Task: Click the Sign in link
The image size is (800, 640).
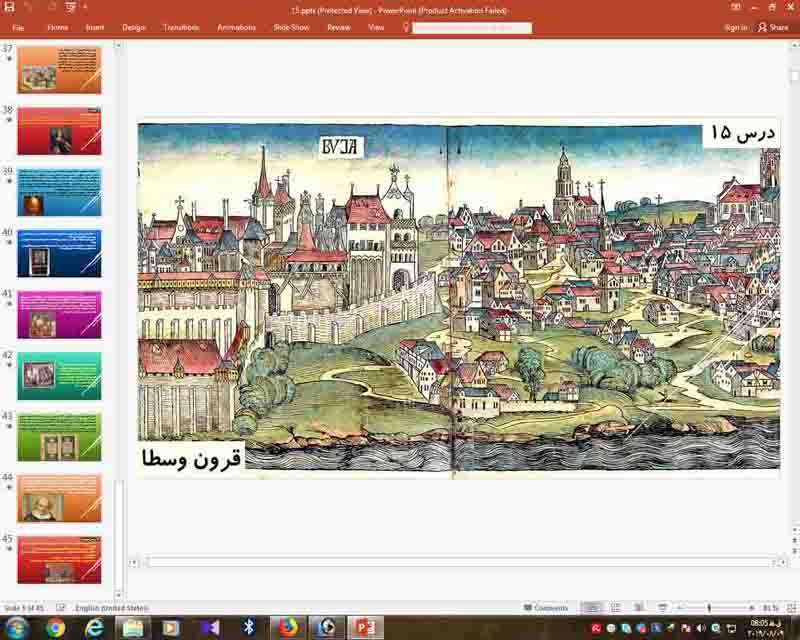Action: pos(735,28)
